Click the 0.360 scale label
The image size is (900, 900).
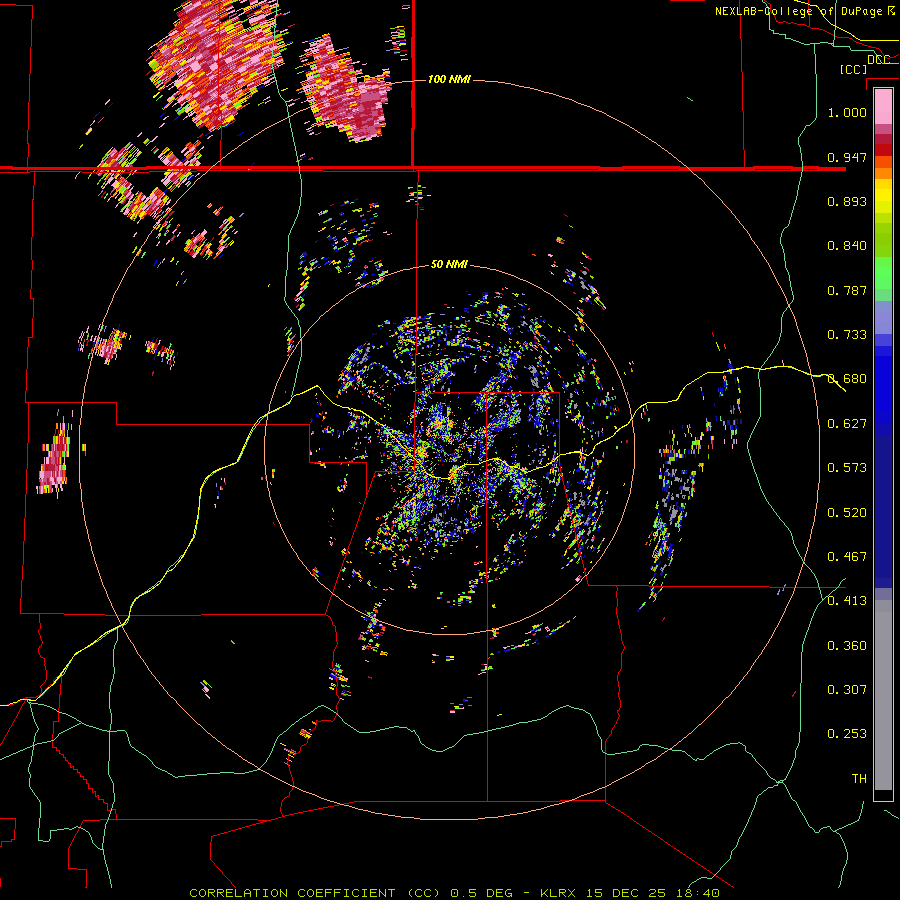847,646
